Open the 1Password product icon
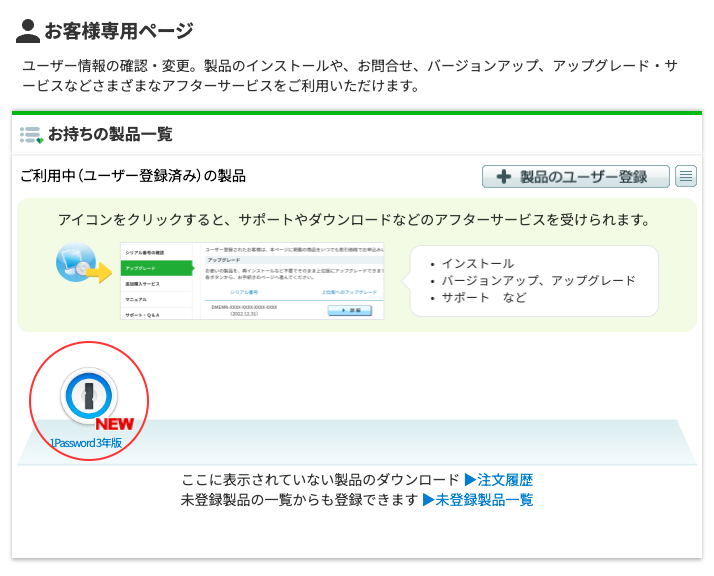This screenshot has width=714, height=576. (89, 396)
